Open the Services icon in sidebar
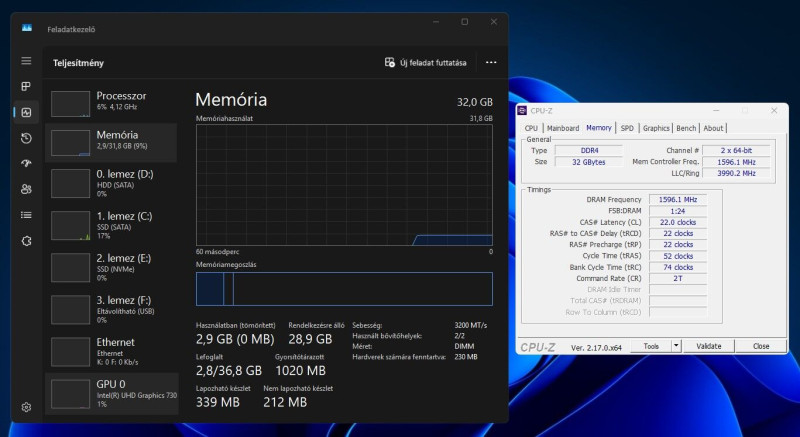 [26, 241]
